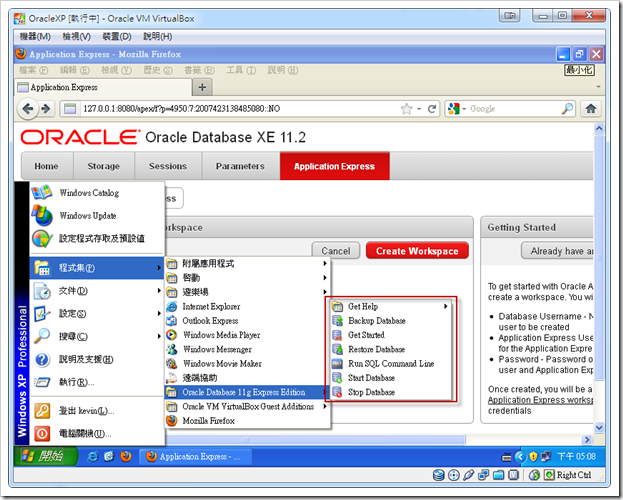This screenshot has height=500, width=623.
Task: Switch to Sessions tab
Action: pos(168,166)
